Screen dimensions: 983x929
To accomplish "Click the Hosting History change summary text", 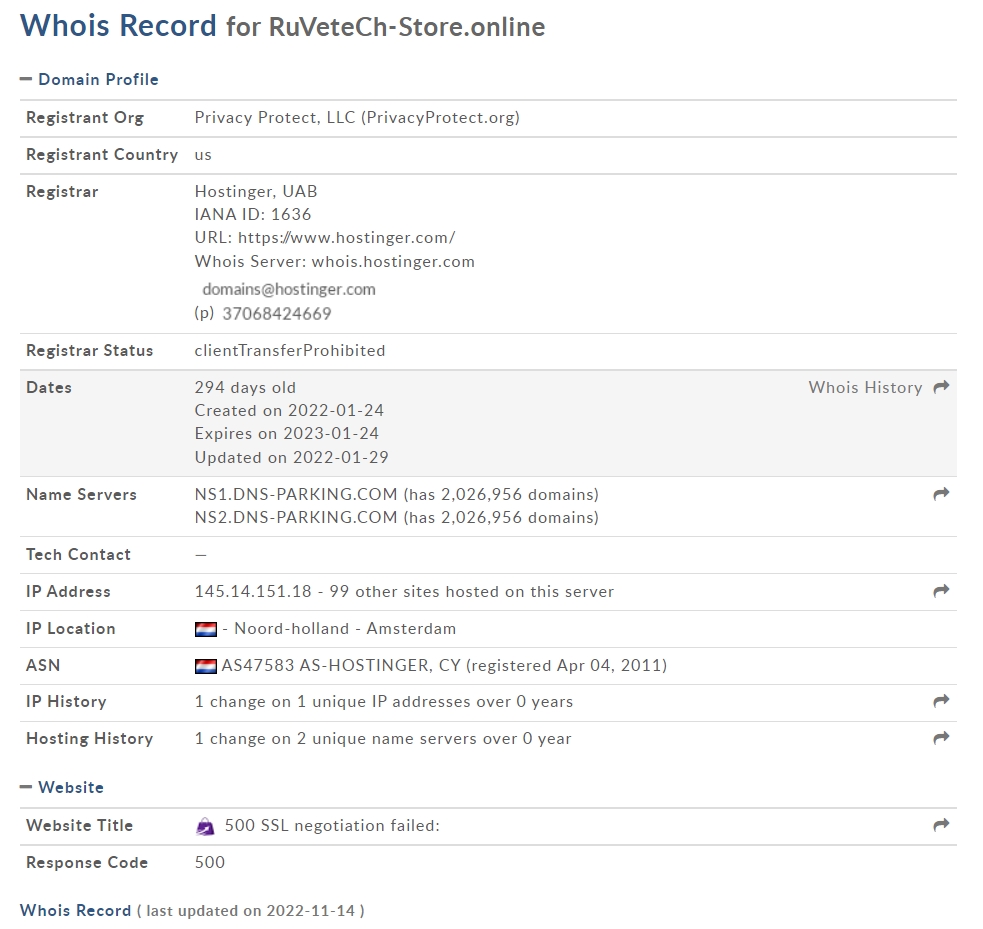I will (383, 738).
